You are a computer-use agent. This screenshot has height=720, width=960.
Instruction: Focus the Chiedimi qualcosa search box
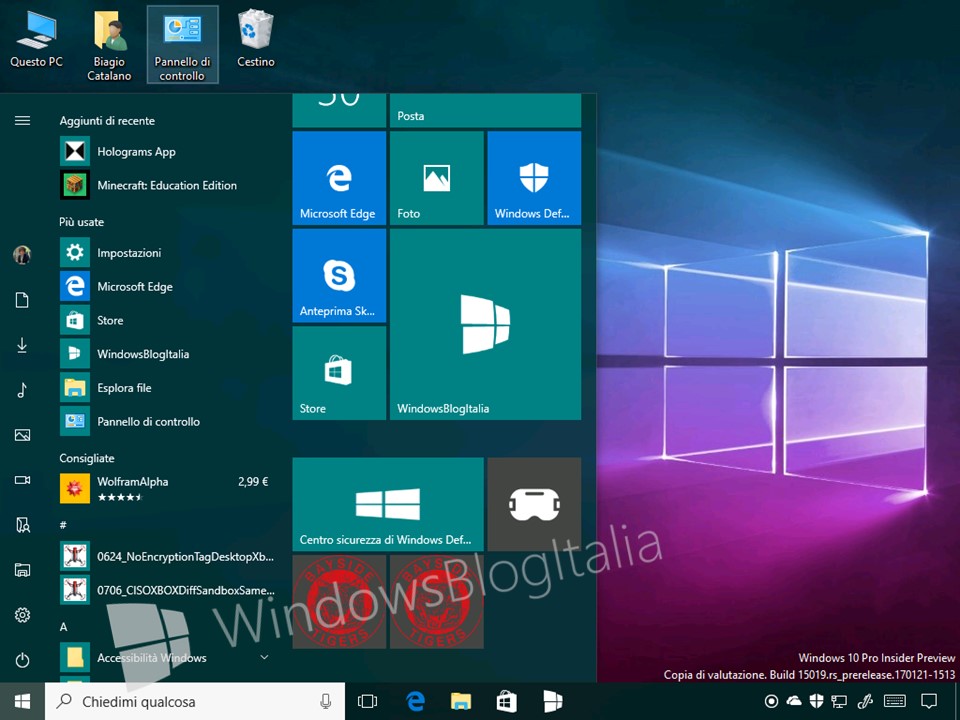[x=195, y=702]
